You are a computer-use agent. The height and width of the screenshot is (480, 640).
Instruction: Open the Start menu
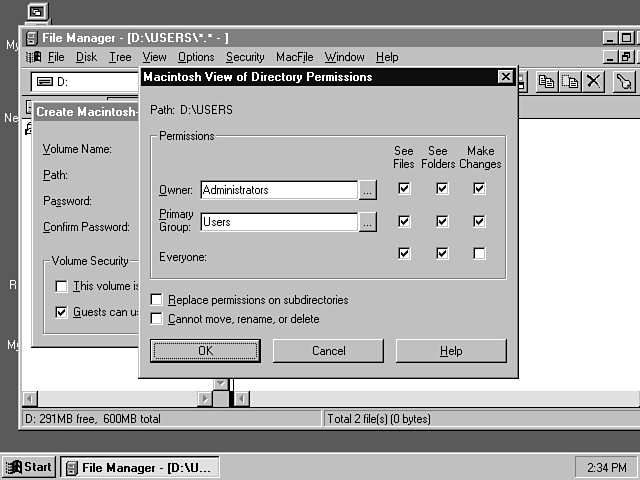coord(29,467)
